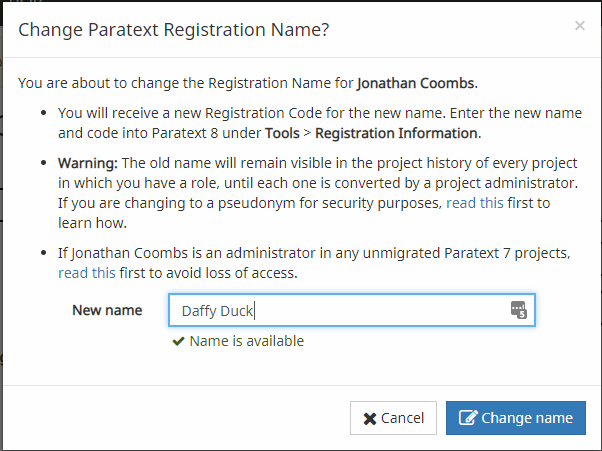Focus the New name input field
This screenshot has width=602, height=451.
pyautogui.click(x=352, y=310)
